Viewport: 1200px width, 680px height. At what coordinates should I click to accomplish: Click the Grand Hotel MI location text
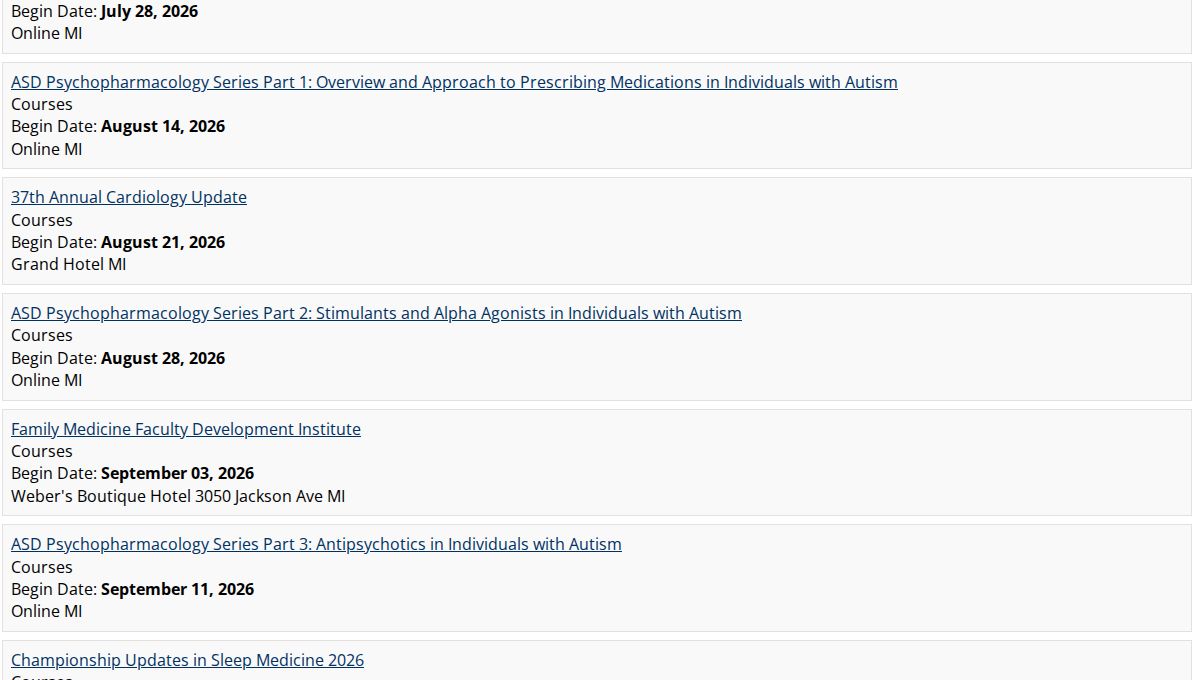coord(69,264)
